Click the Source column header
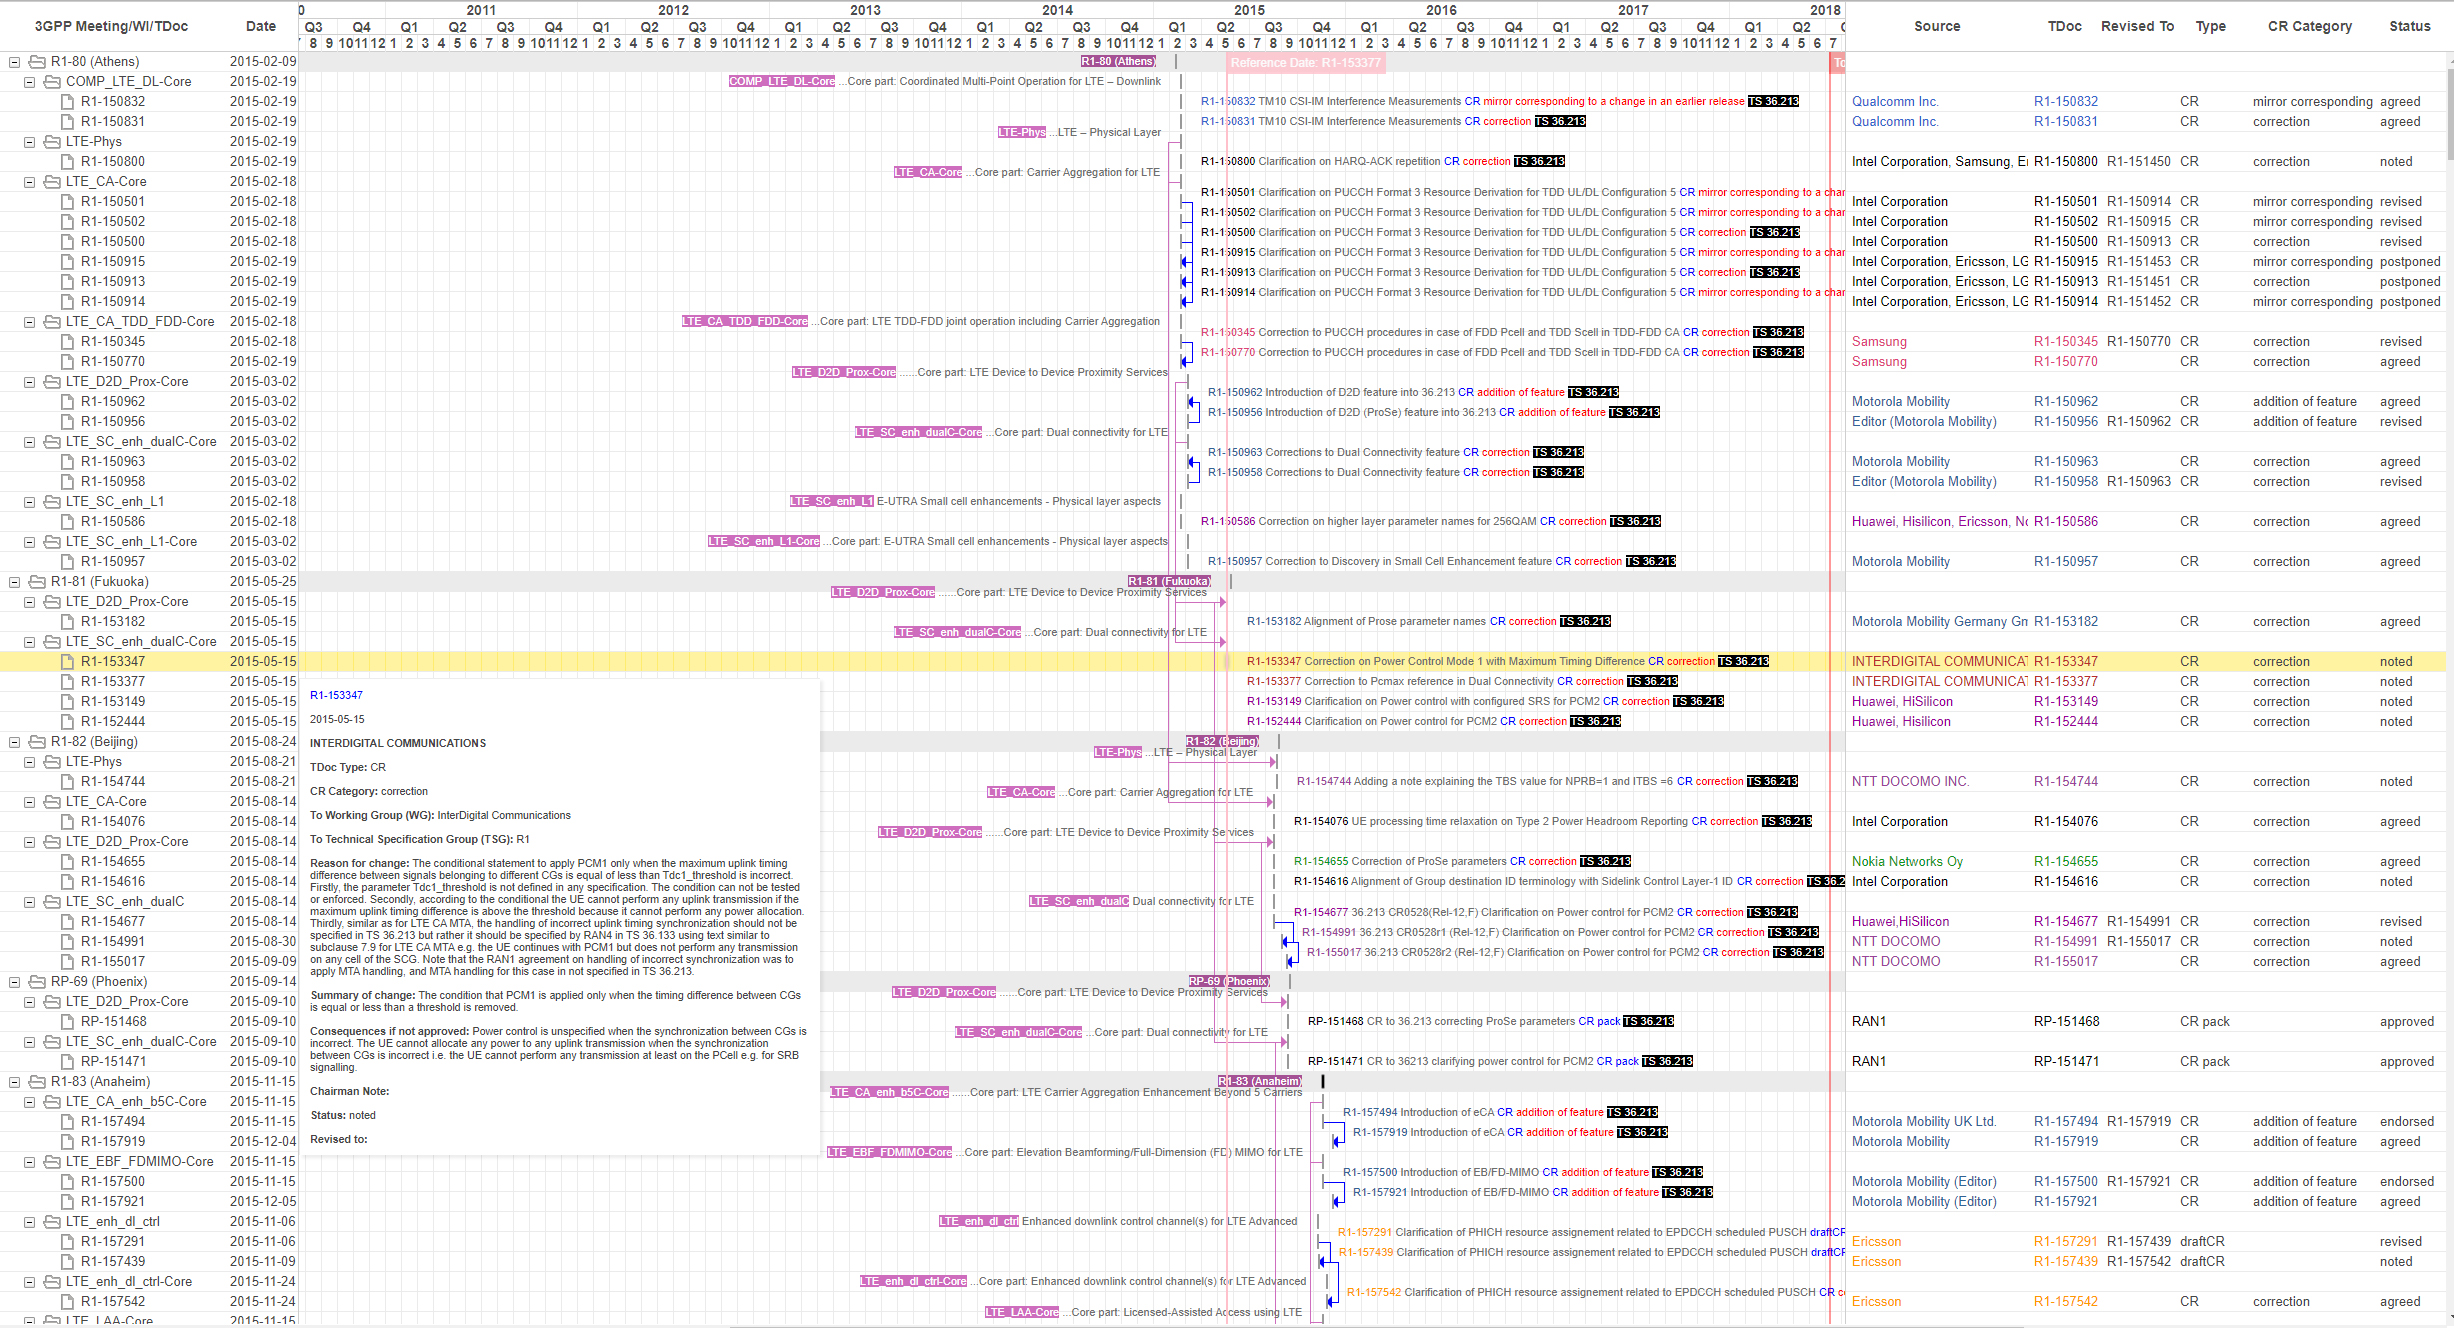Viewport: 2454px width, 1328px height. click(1936, 27)
